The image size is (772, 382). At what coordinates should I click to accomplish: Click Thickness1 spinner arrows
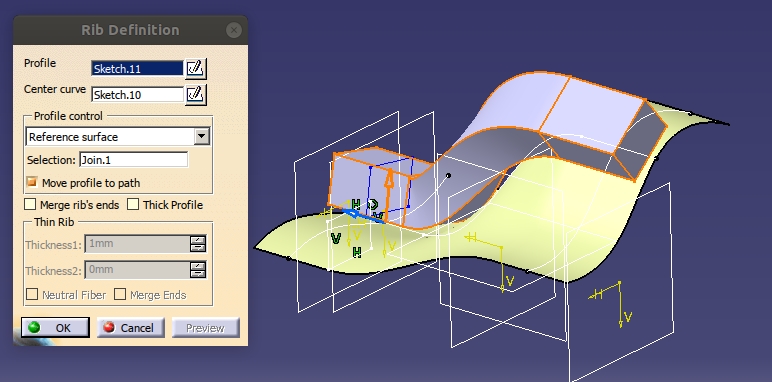point(198,244)
